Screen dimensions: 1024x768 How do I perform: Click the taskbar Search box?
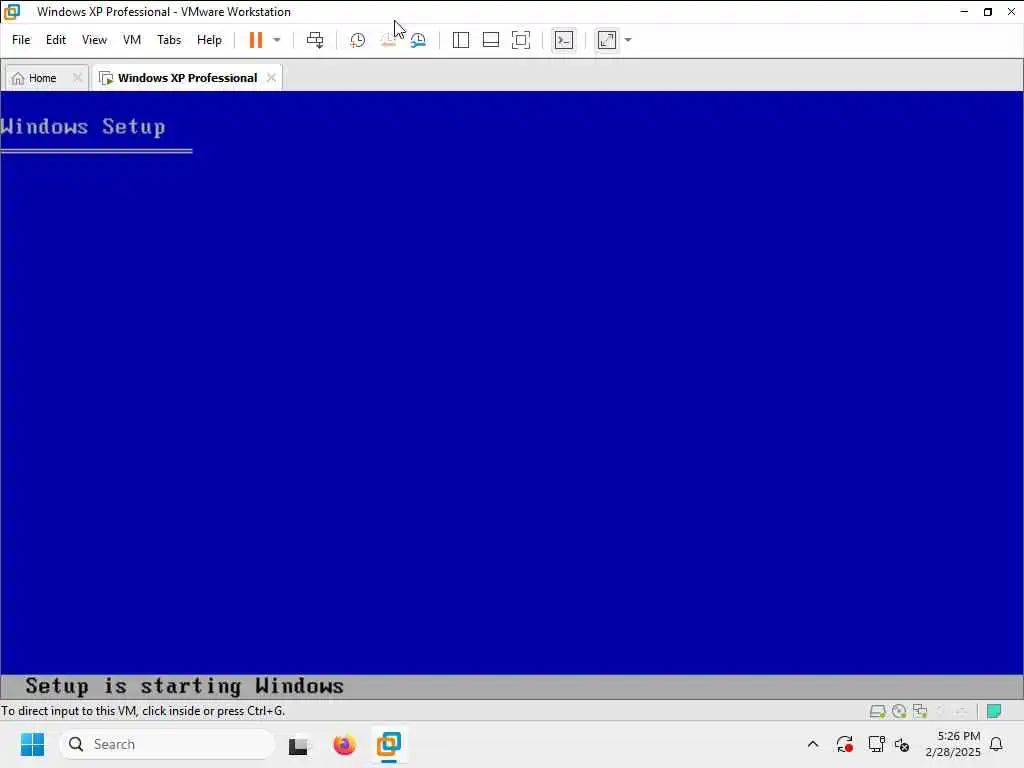click(167, 744)
